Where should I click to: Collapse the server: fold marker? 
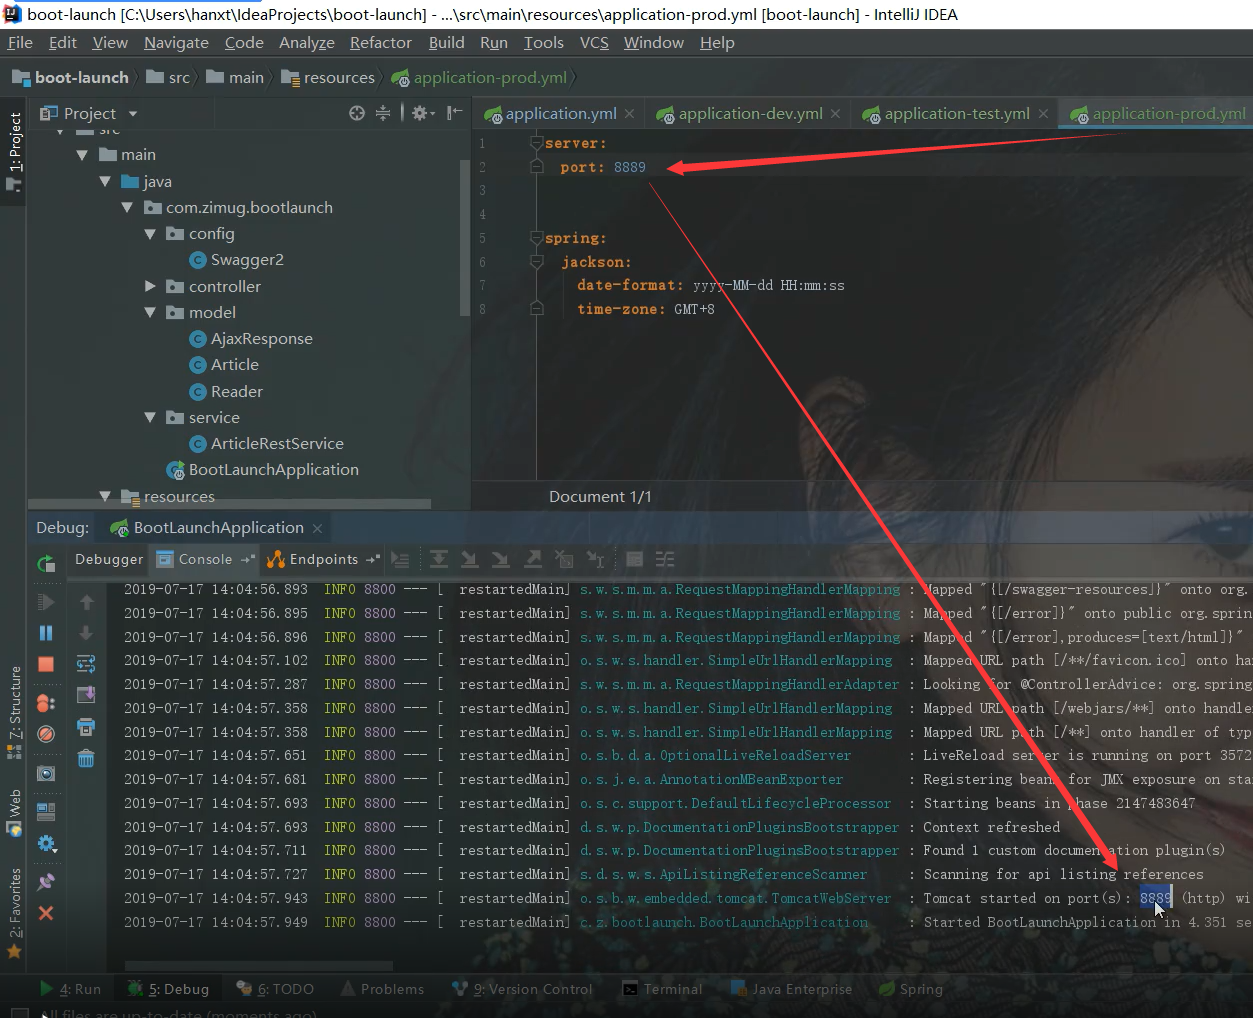(x=536, y=144)
